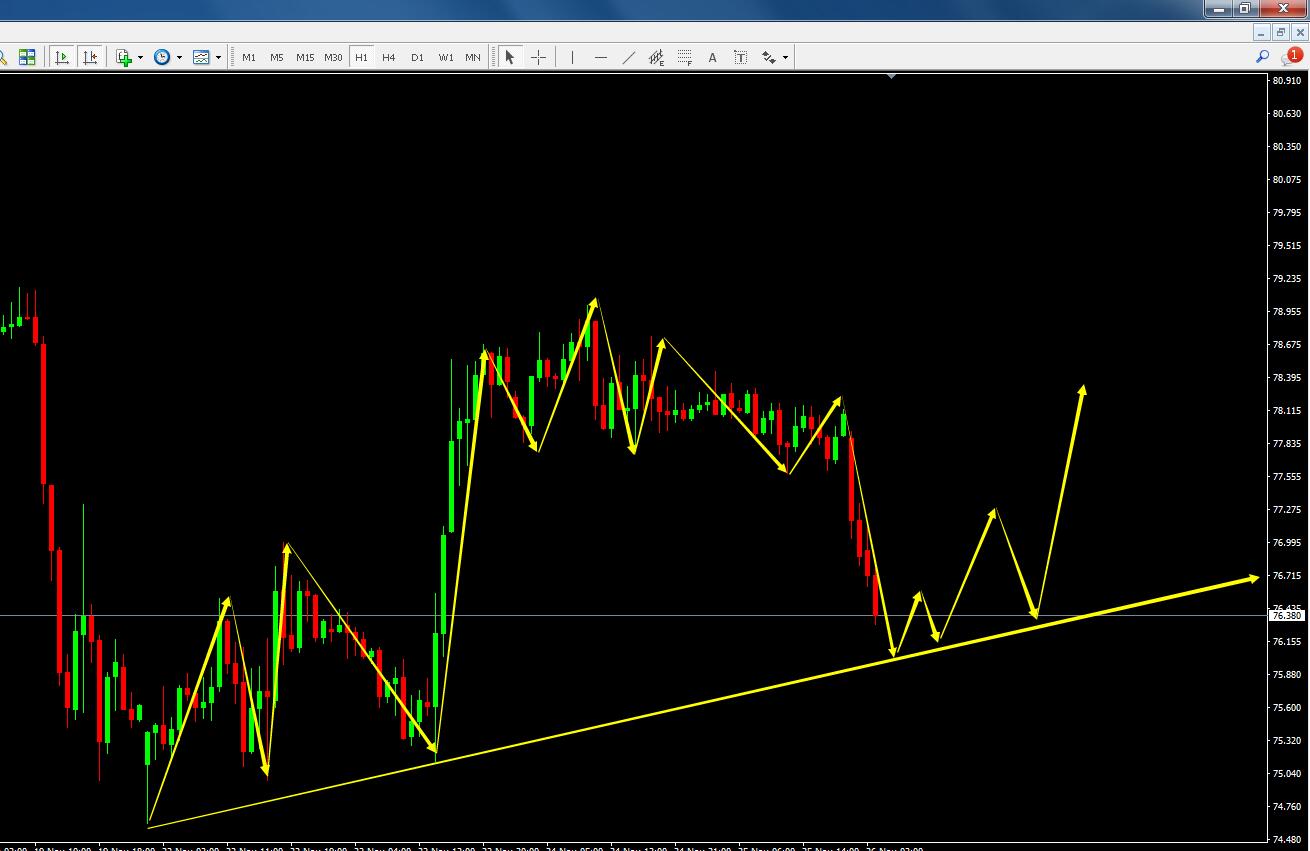Click the 79.235 price scale value
The height and width of the screenshot is (851, 1310).
[x=1286, y=279]
